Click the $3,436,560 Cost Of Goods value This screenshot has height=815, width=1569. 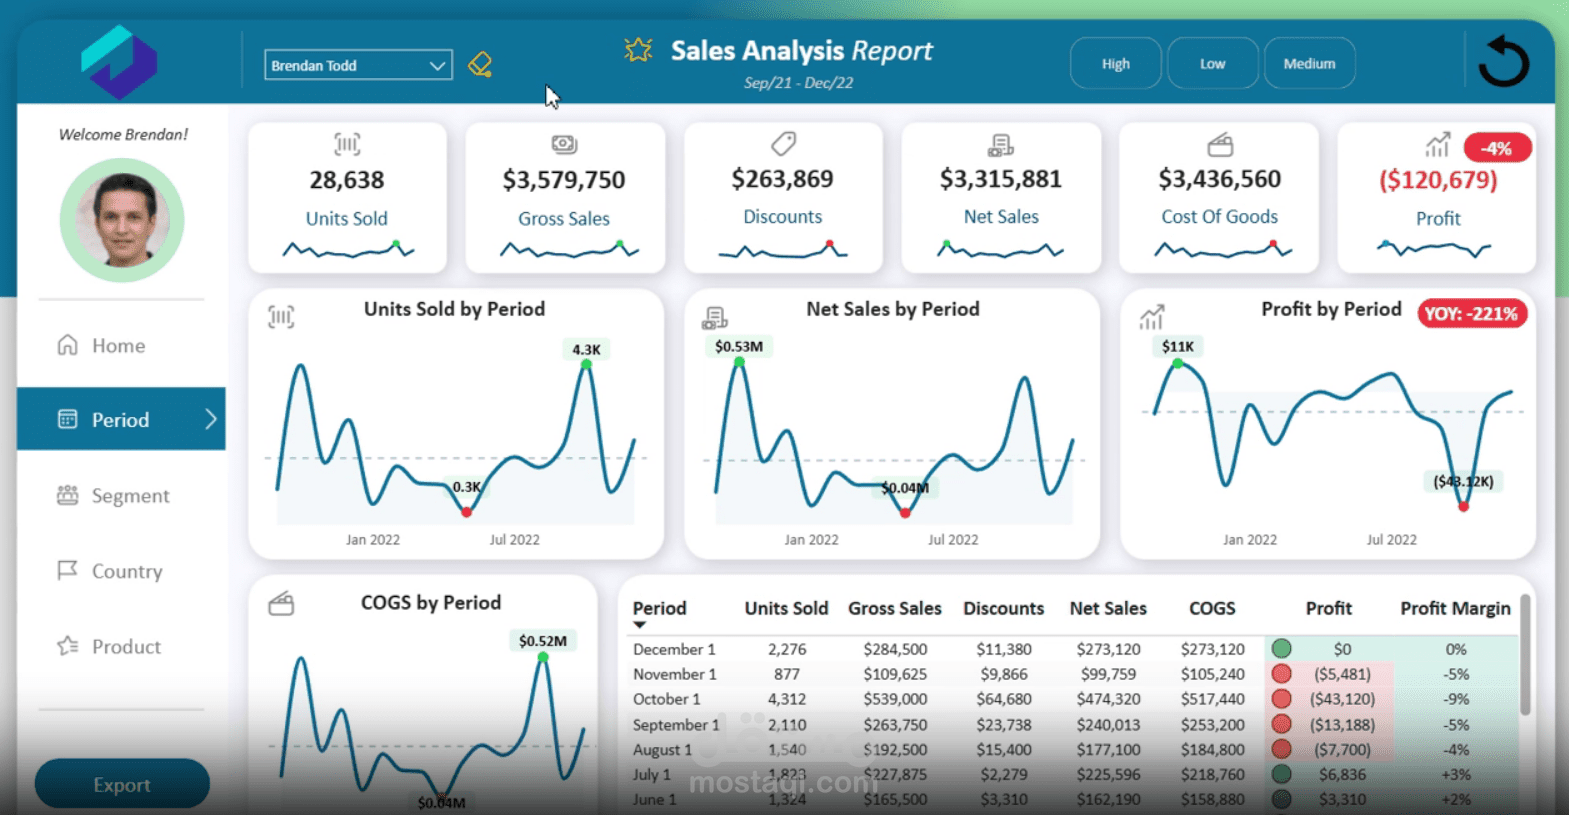1220,179
